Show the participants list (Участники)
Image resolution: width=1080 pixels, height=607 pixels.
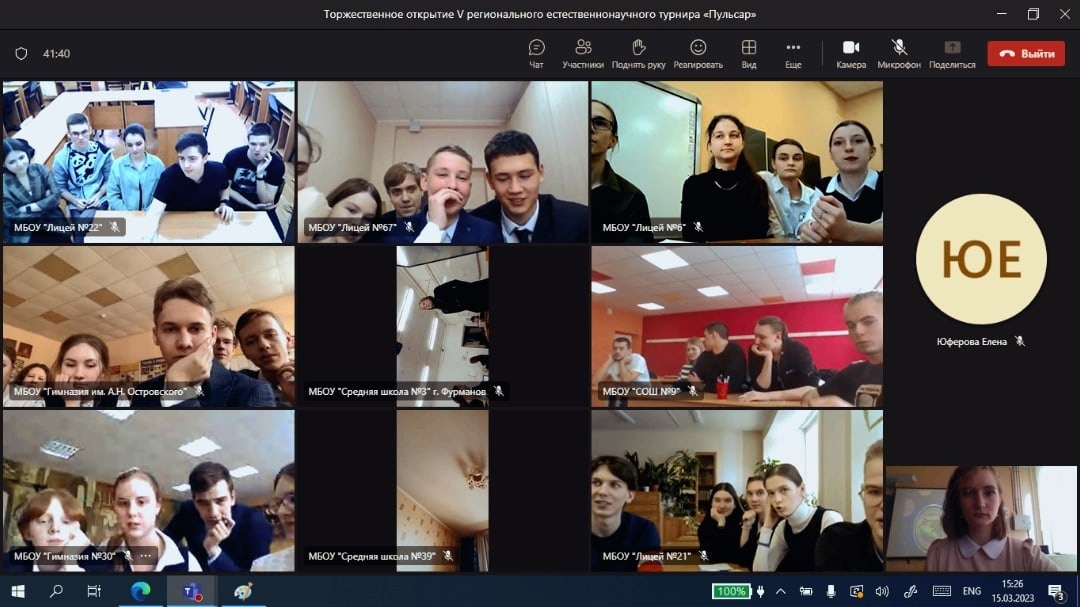(583, 53)
